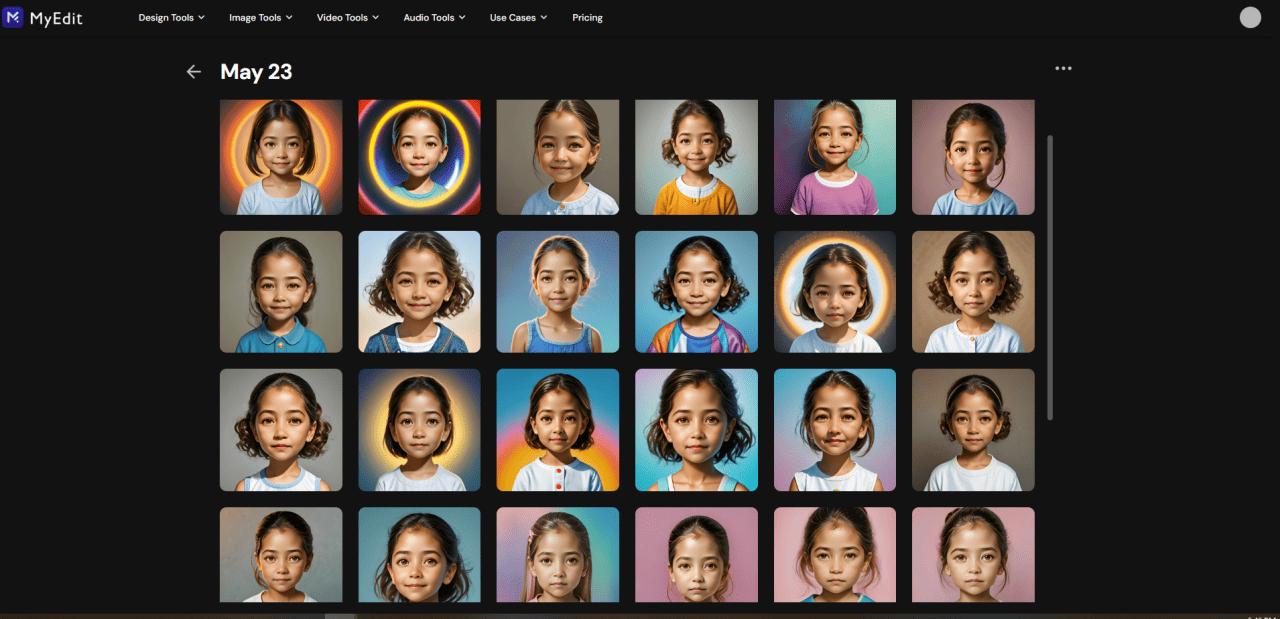The height and width of the screenshot is (619, 1280).
Task: Select the blue tank top portrait
Action: tap(558, 291)
